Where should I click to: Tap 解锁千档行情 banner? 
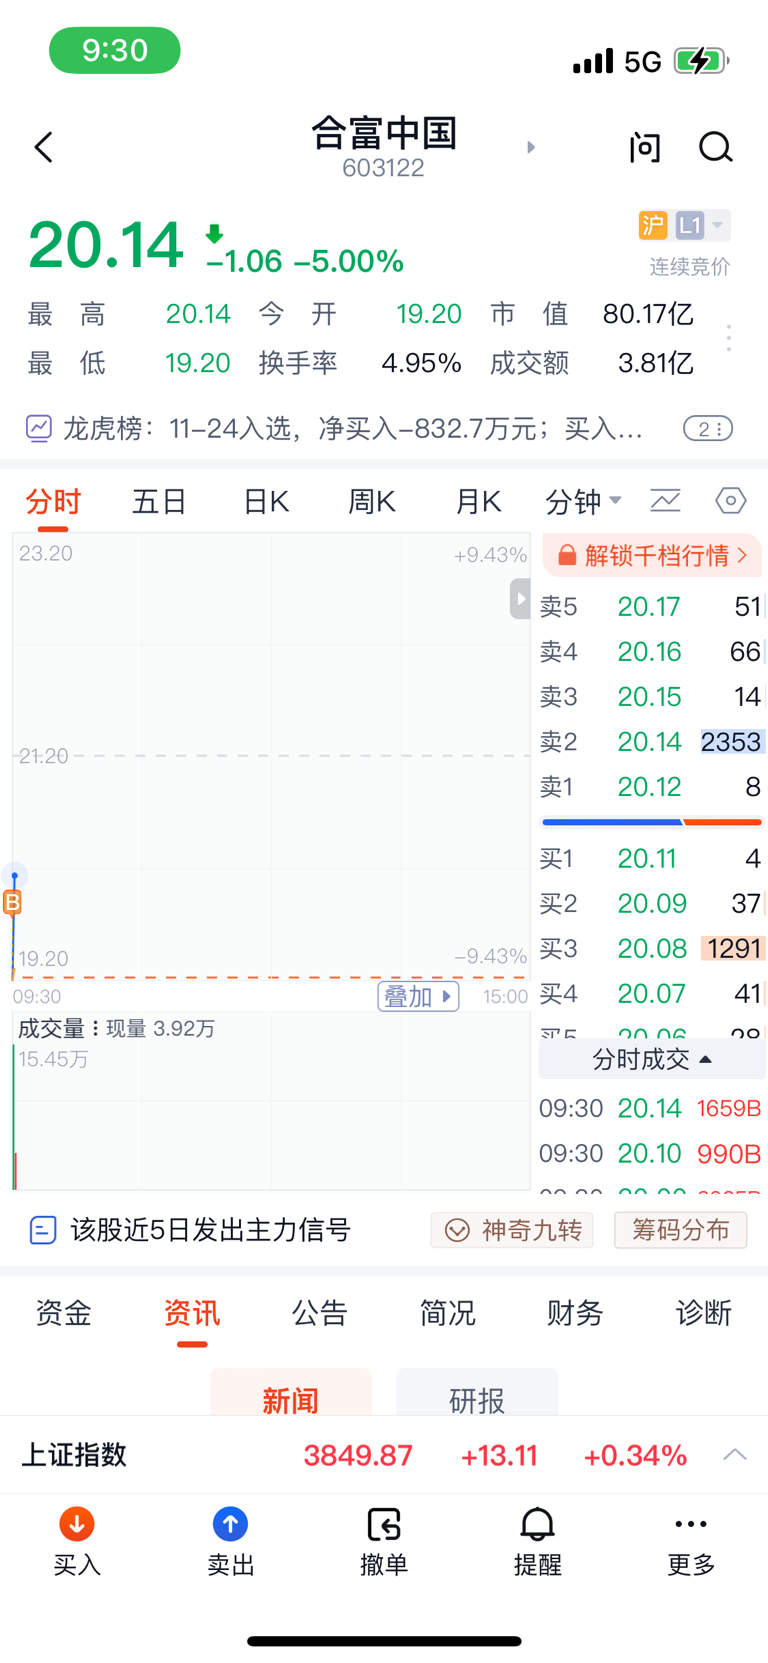(x=652, y=555)
